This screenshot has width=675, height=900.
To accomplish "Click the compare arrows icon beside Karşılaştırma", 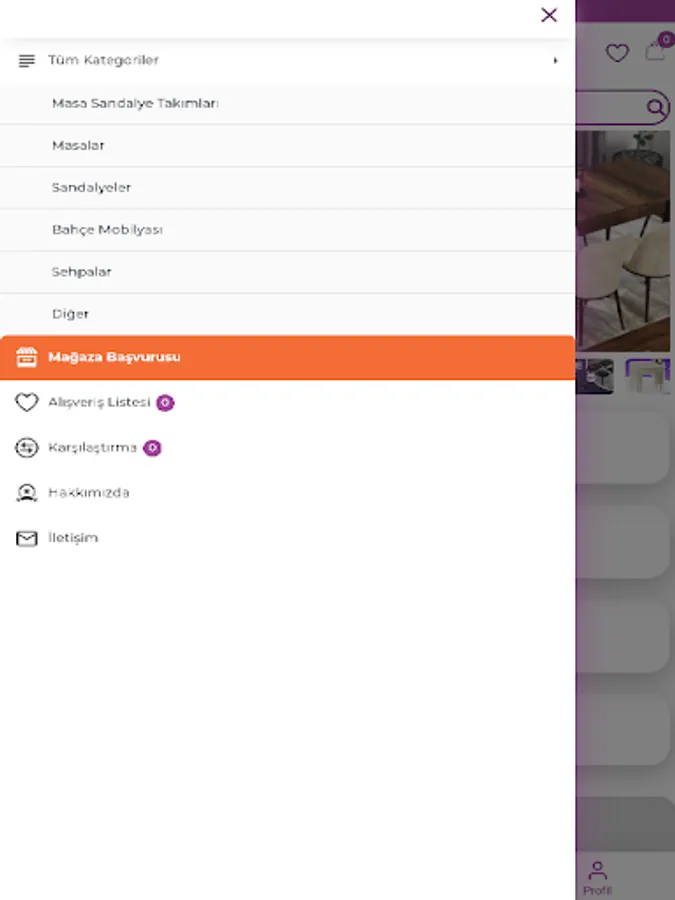I will click(x=26, y=448).
